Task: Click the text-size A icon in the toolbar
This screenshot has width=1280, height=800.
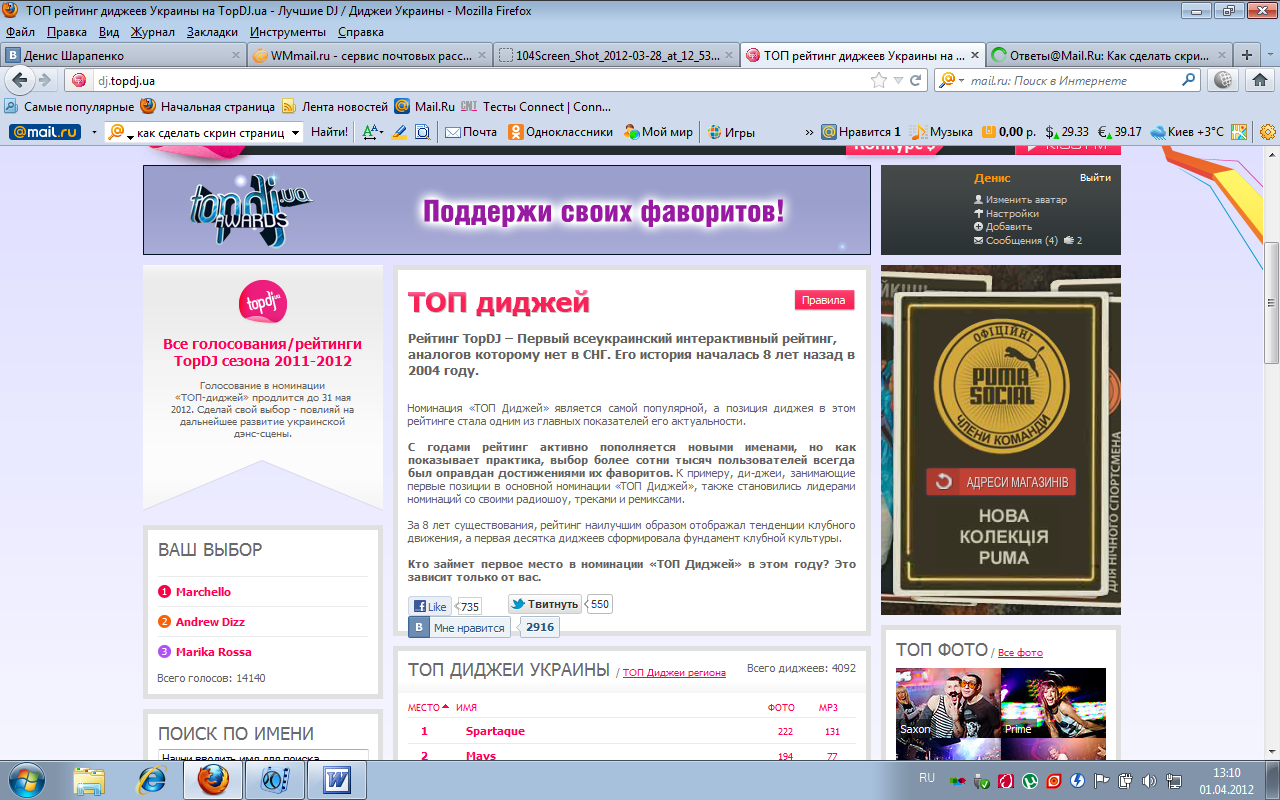Action: point(372,132)
